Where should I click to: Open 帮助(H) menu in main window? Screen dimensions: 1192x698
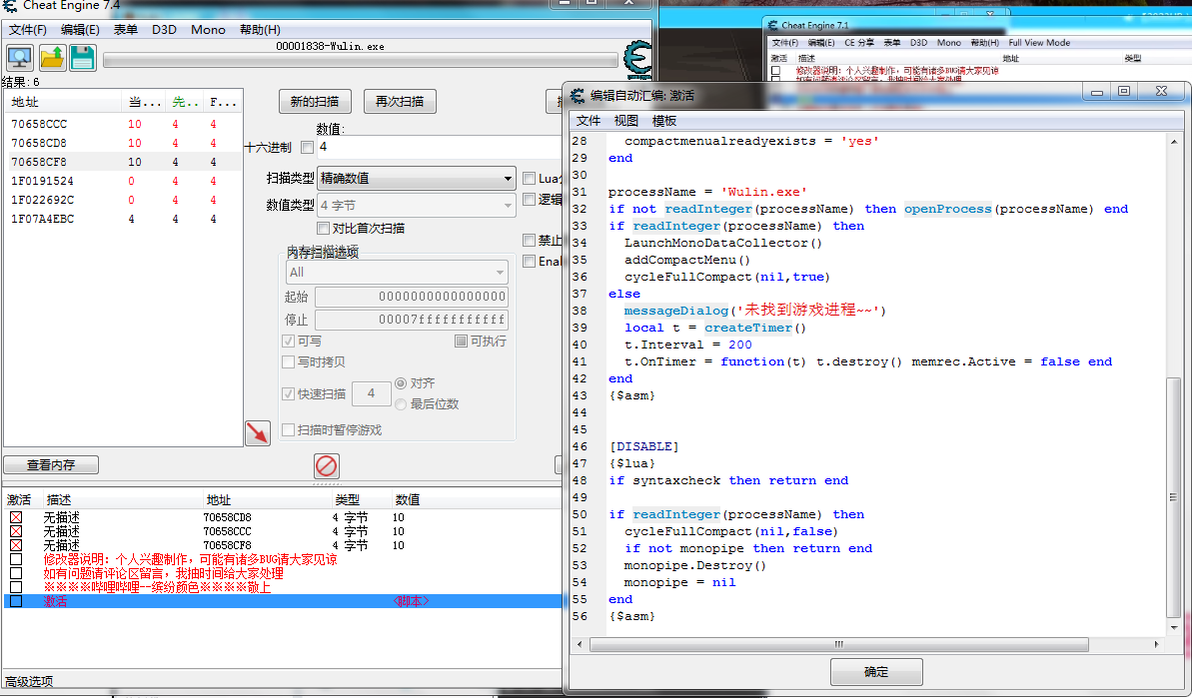tap(260, 30)
